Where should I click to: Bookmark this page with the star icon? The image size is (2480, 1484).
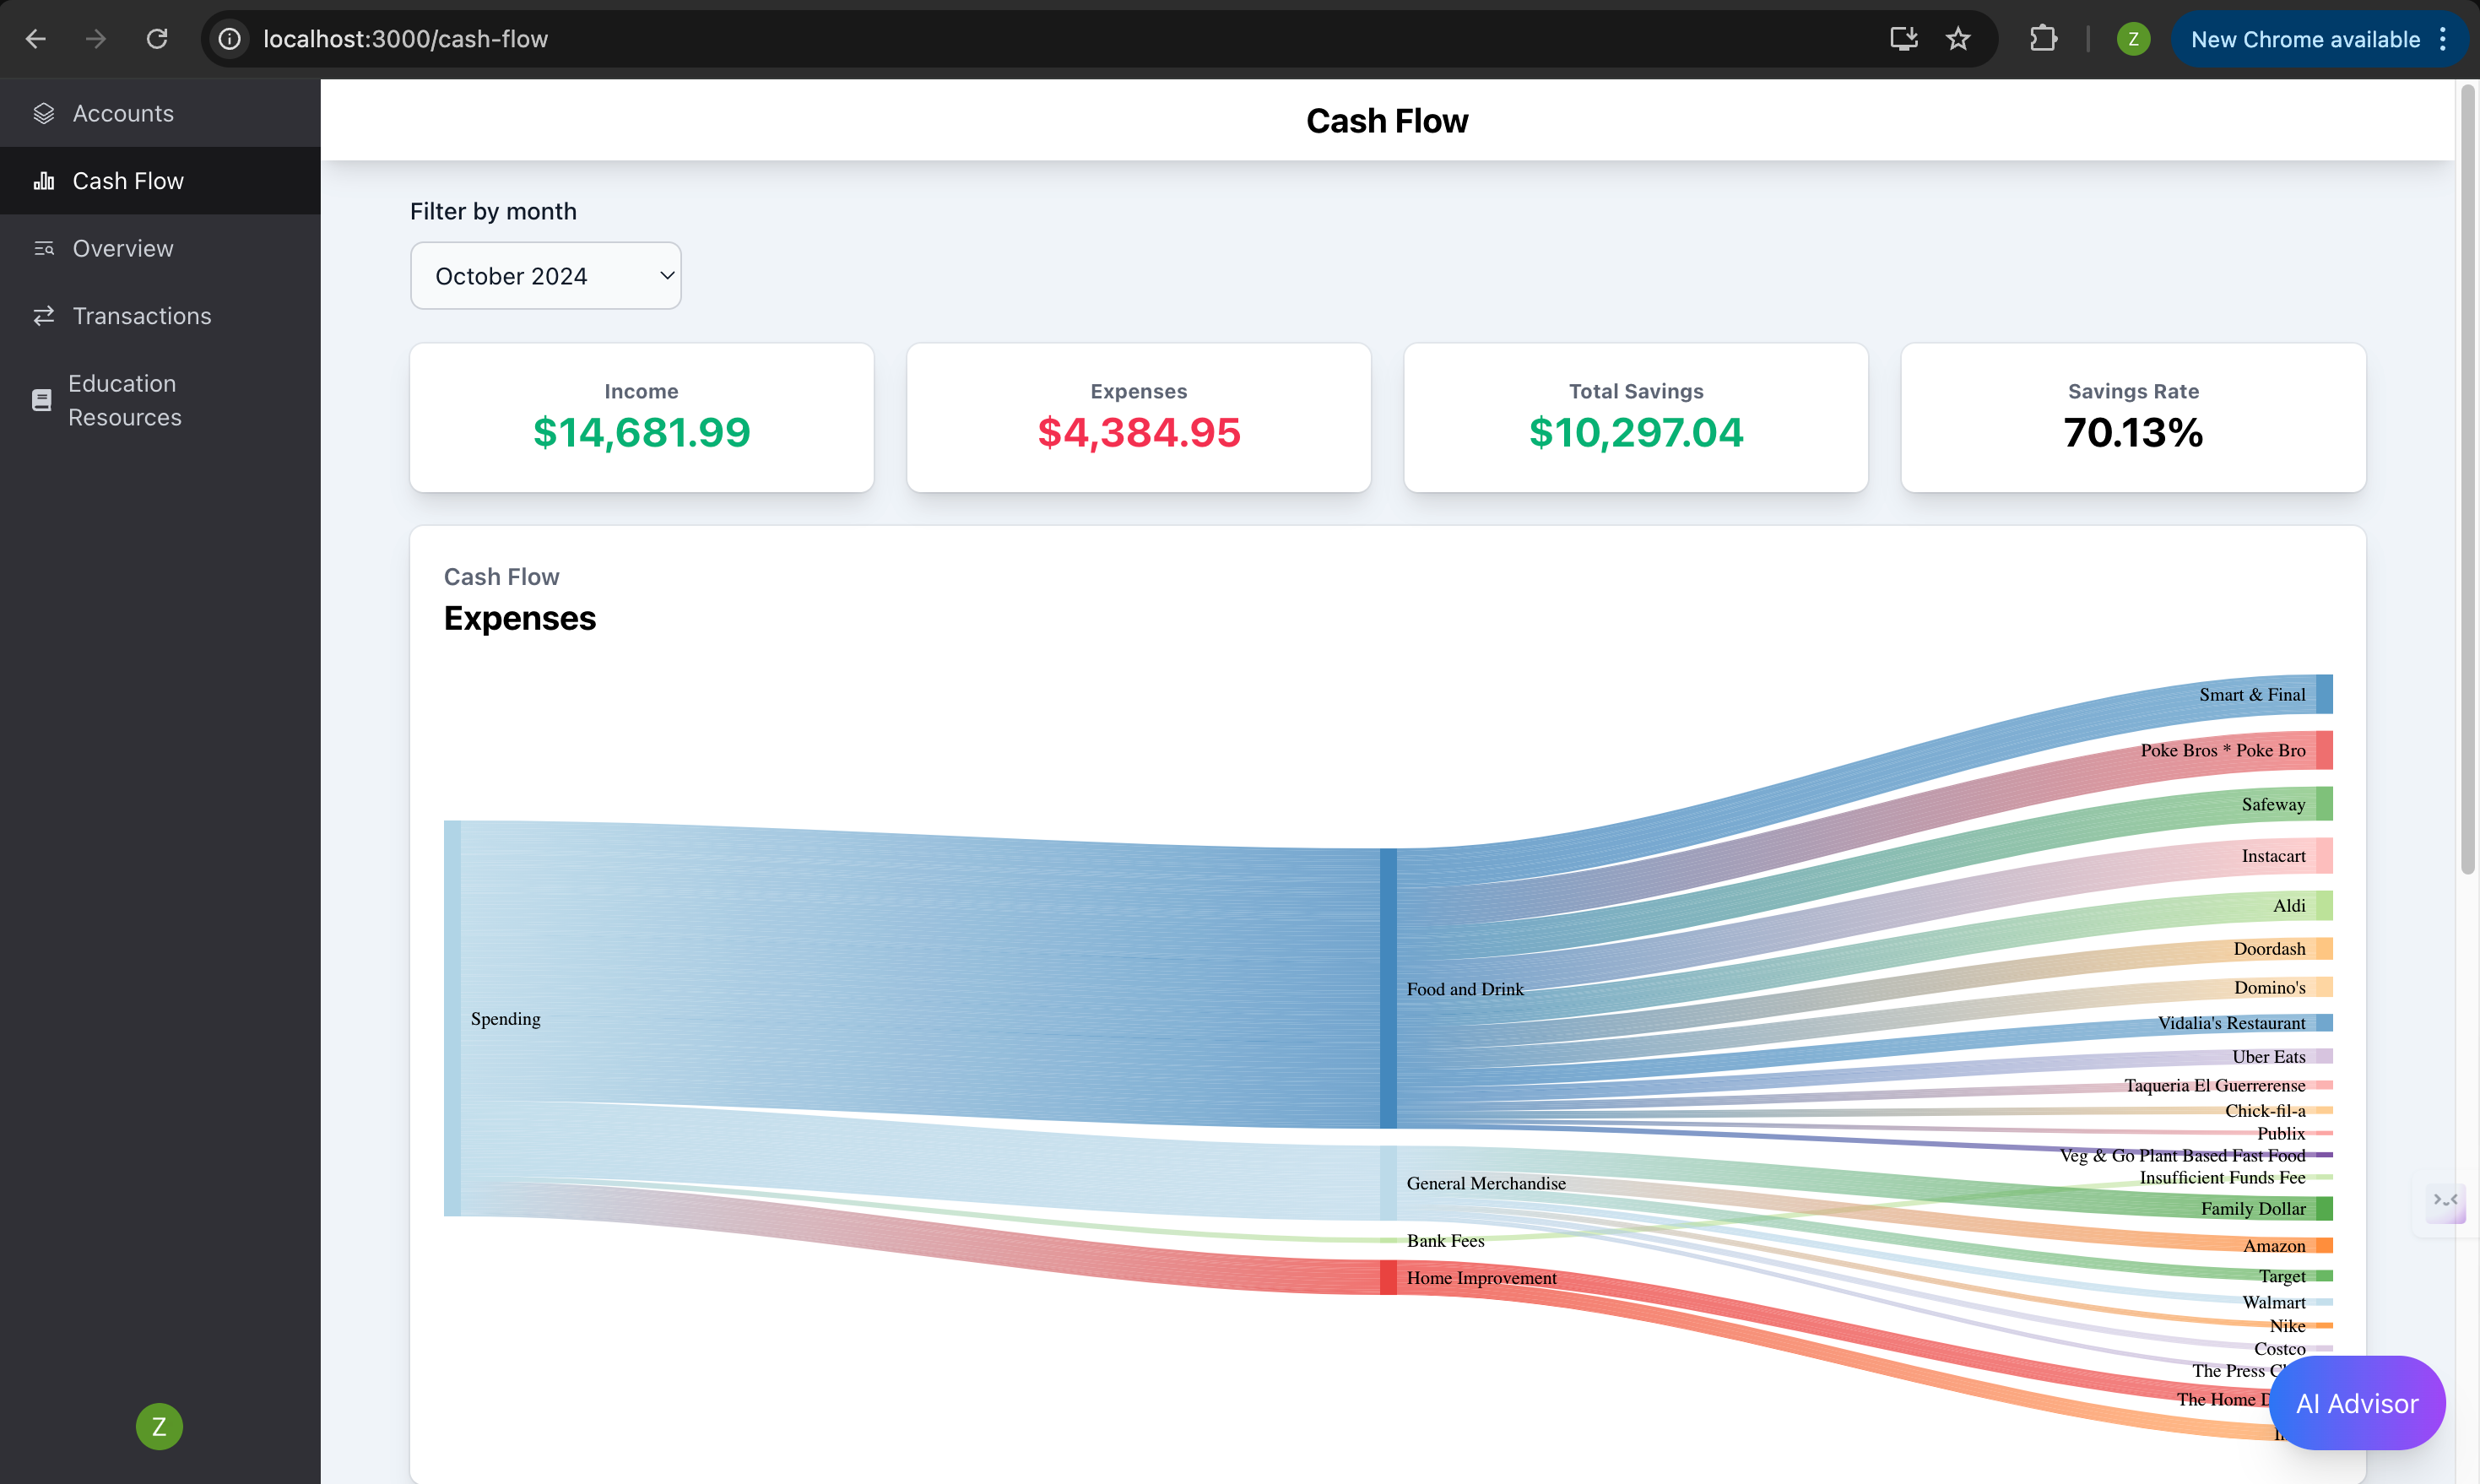1957,39
